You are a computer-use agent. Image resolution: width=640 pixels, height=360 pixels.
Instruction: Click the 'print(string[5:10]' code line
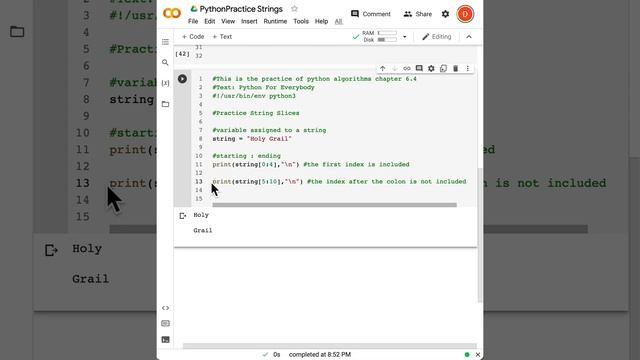339,182
